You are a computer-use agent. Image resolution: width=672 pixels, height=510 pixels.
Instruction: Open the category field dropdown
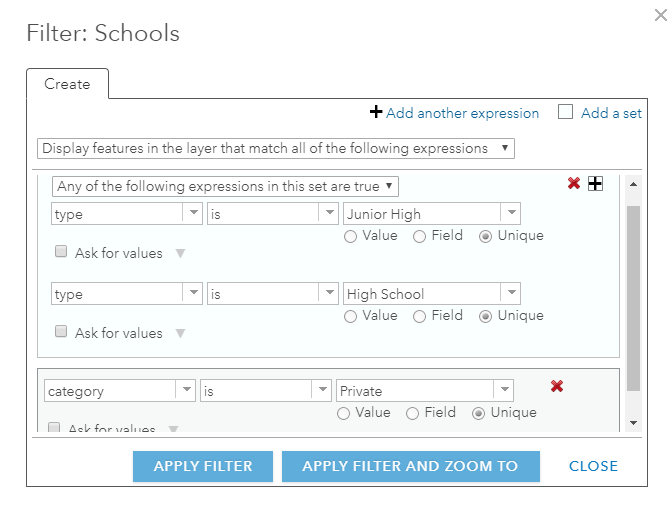(120, 391)
